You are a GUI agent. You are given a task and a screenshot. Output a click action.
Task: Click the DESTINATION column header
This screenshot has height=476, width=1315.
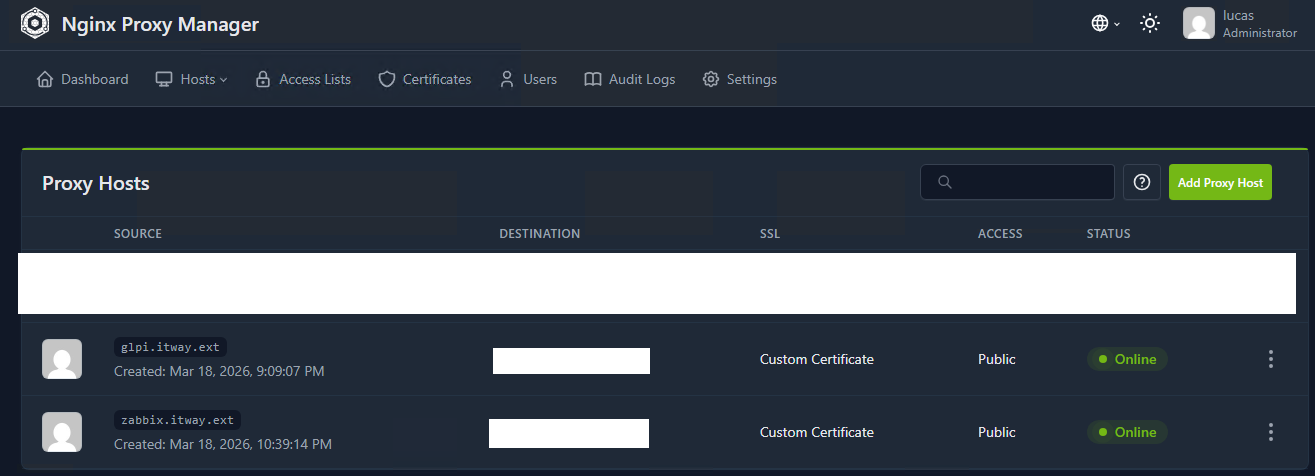[x=540, y=234]
